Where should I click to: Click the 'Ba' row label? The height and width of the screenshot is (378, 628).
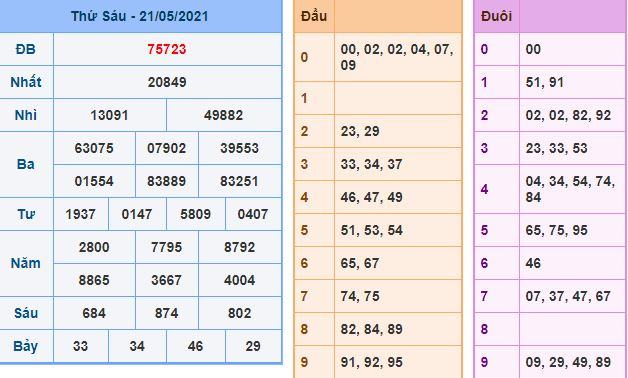tap(26, 165)
